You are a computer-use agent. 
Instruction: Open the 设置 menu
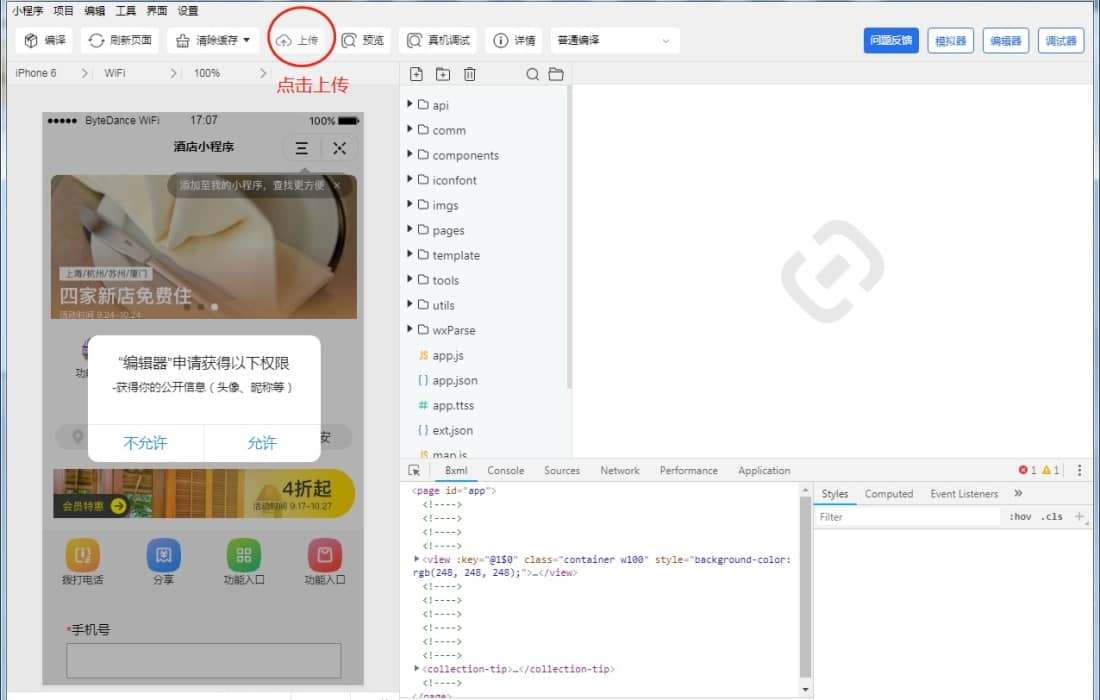coord(187,11)
